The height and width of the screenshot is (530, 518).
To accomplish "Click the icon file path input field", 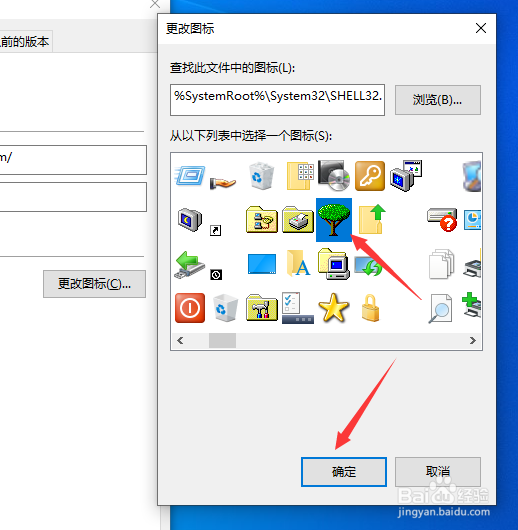I will pyautogui.click(x=277, y=100).
